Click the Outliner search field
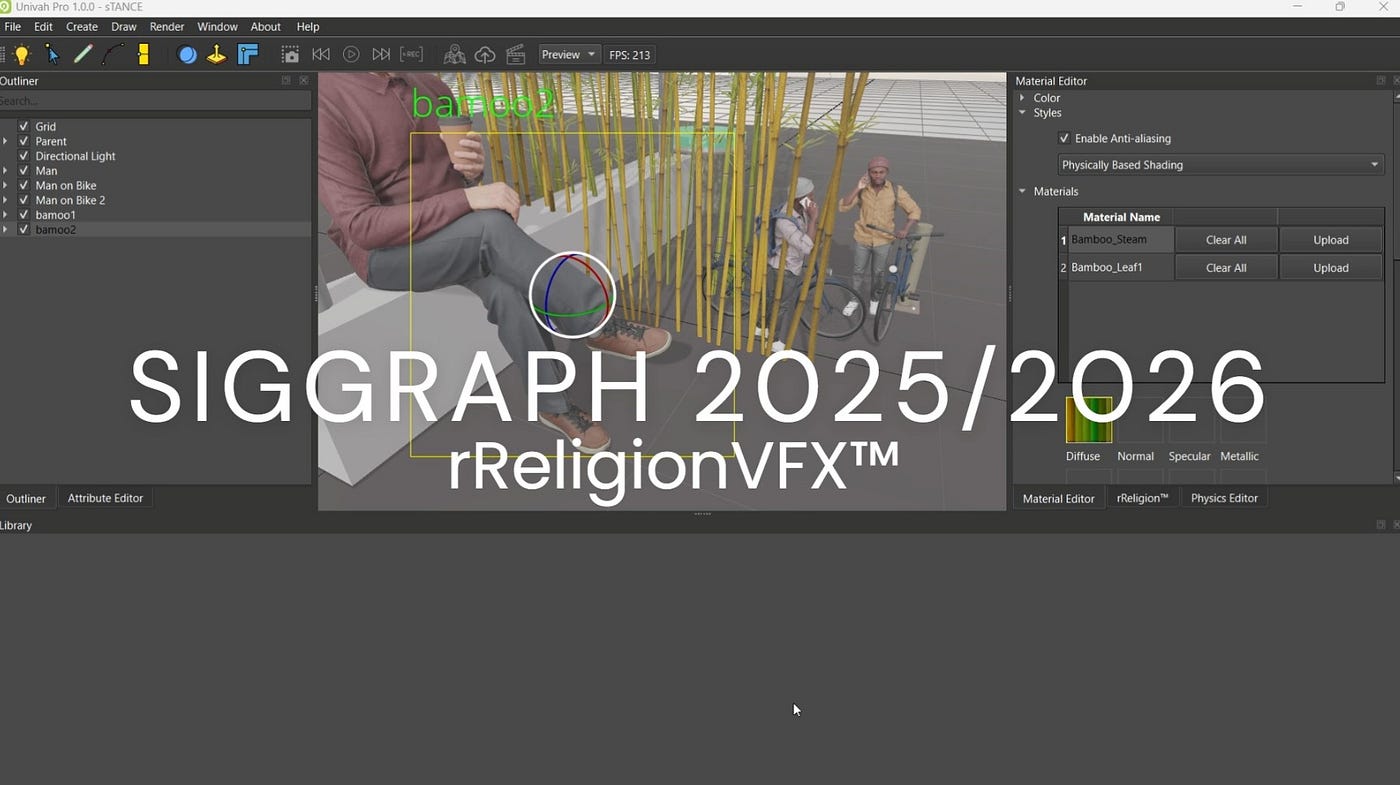 (155, 101)
